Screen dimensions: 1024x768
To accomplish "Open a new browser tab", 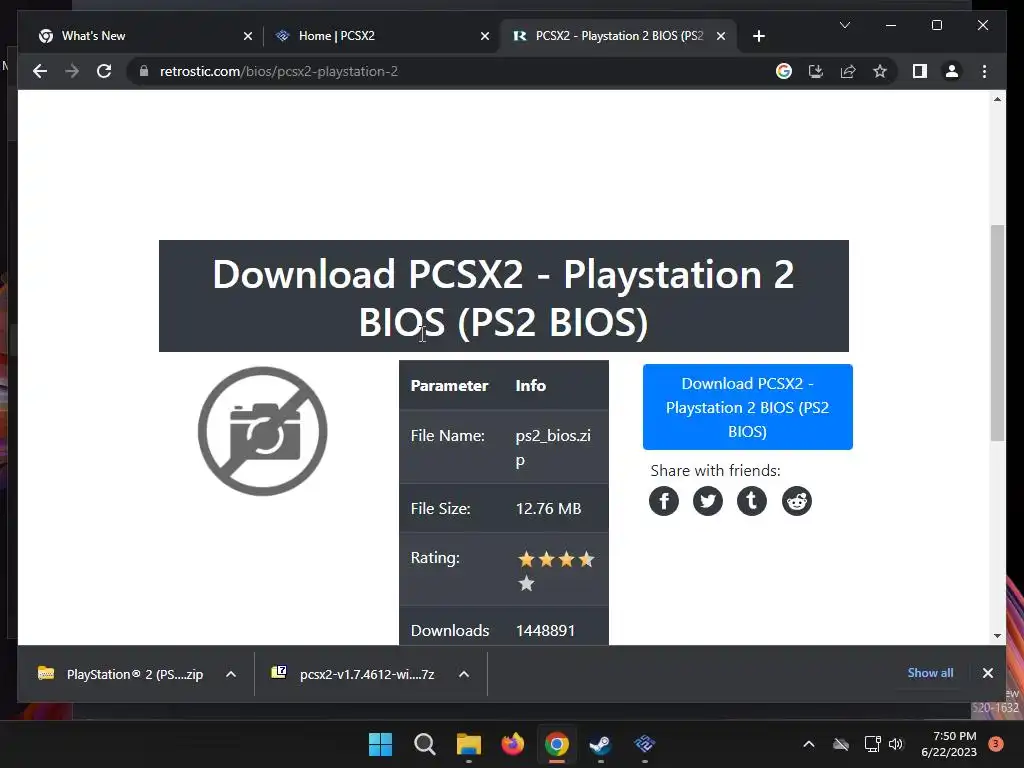I will (758, 36).
